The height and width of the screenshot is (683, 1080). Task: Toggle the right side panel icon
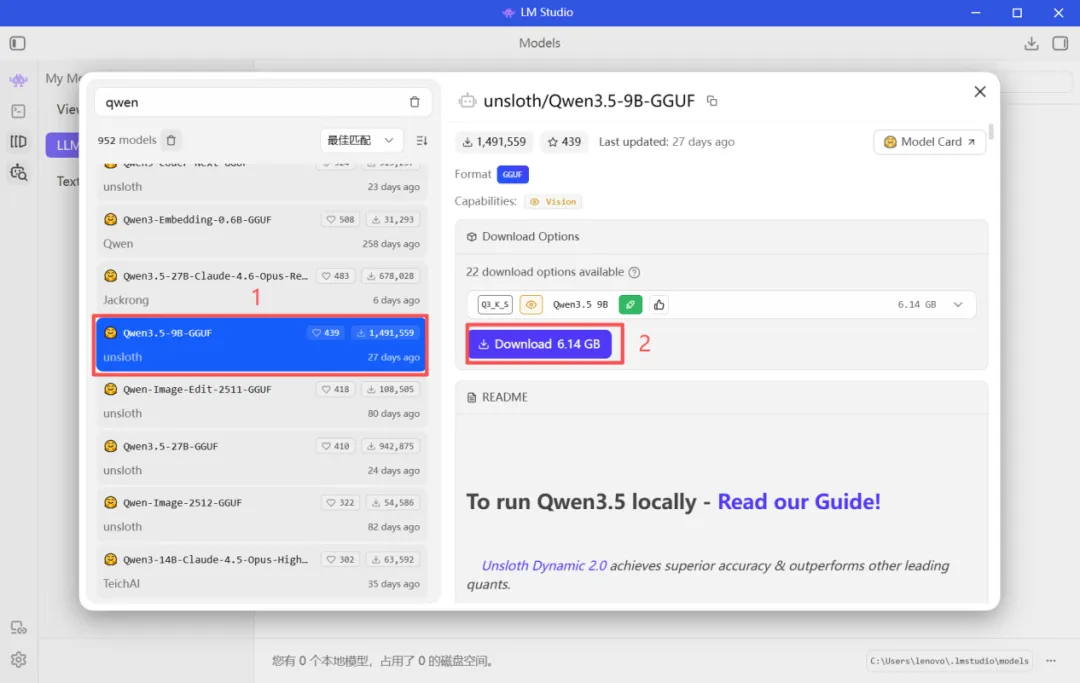pos(1060,43)
